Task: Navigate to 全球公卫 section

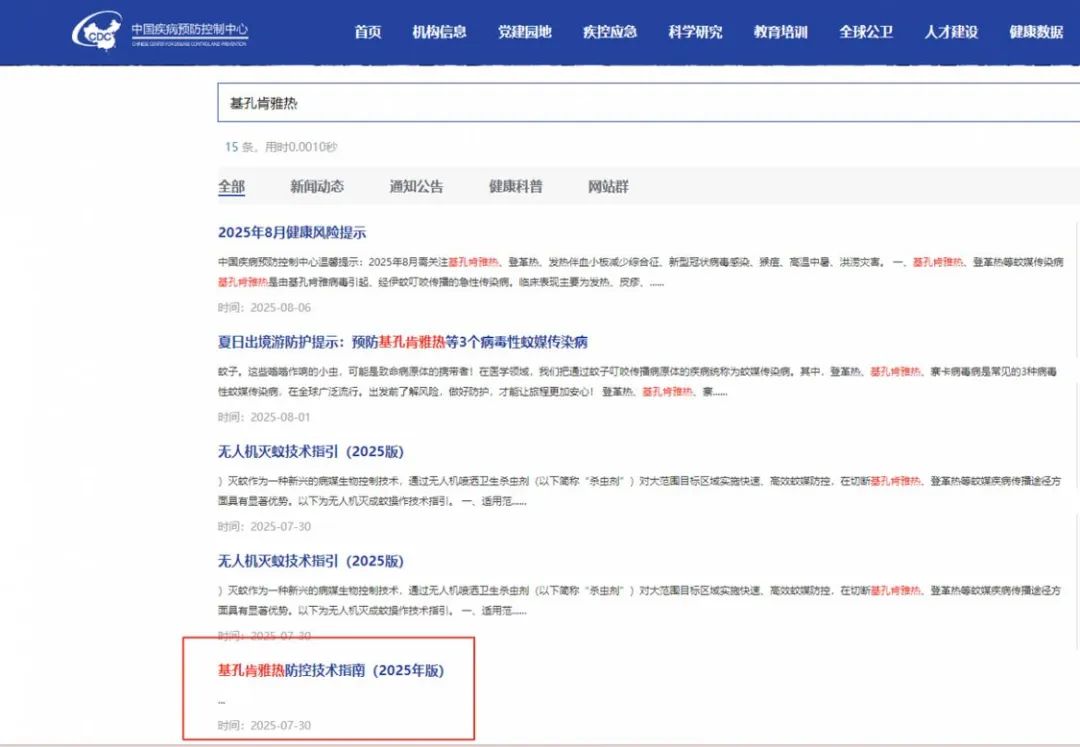Action: 866,32
